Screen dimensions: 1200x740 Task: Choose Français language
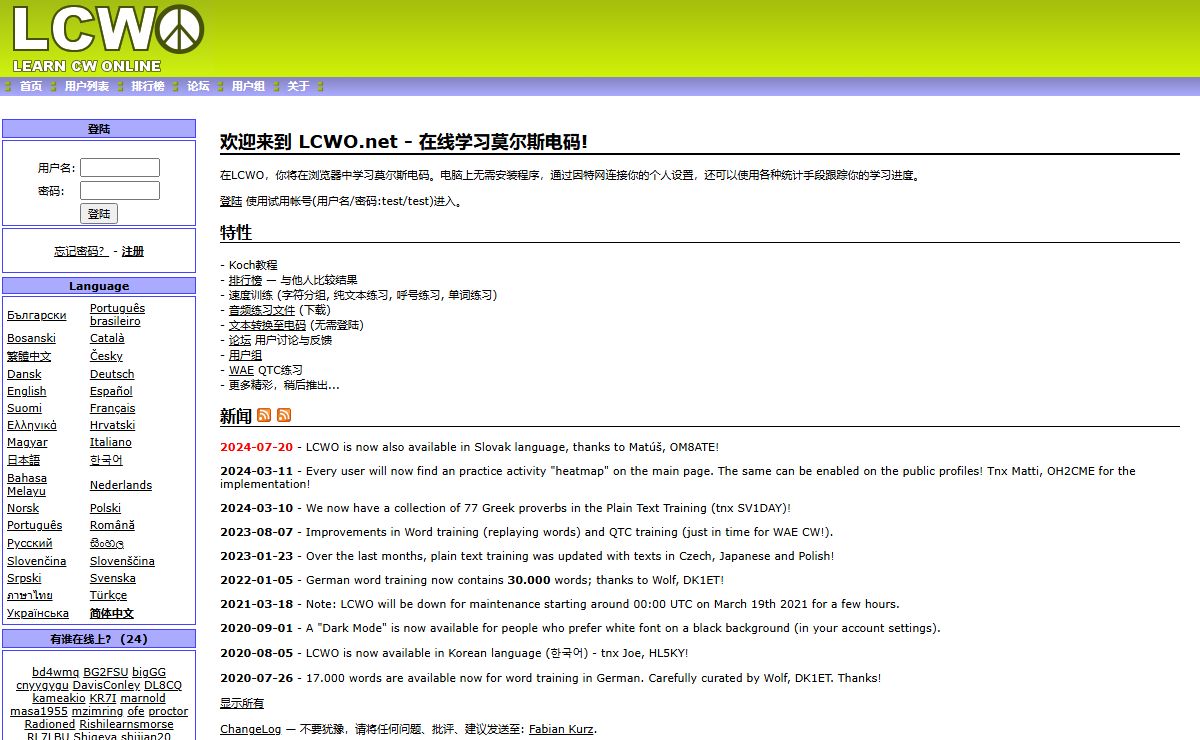tap(112, 408)
